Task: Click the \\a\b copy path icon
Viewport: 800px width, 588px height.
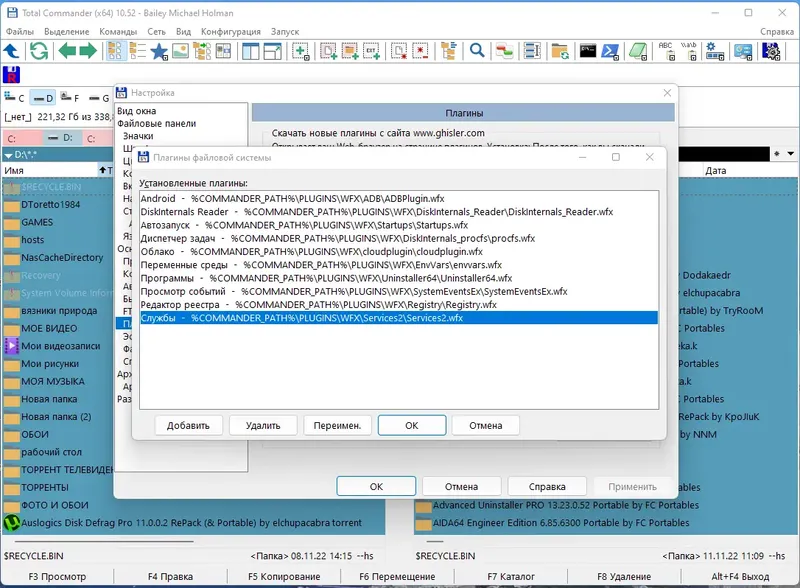Action: (x=689, y=51)
